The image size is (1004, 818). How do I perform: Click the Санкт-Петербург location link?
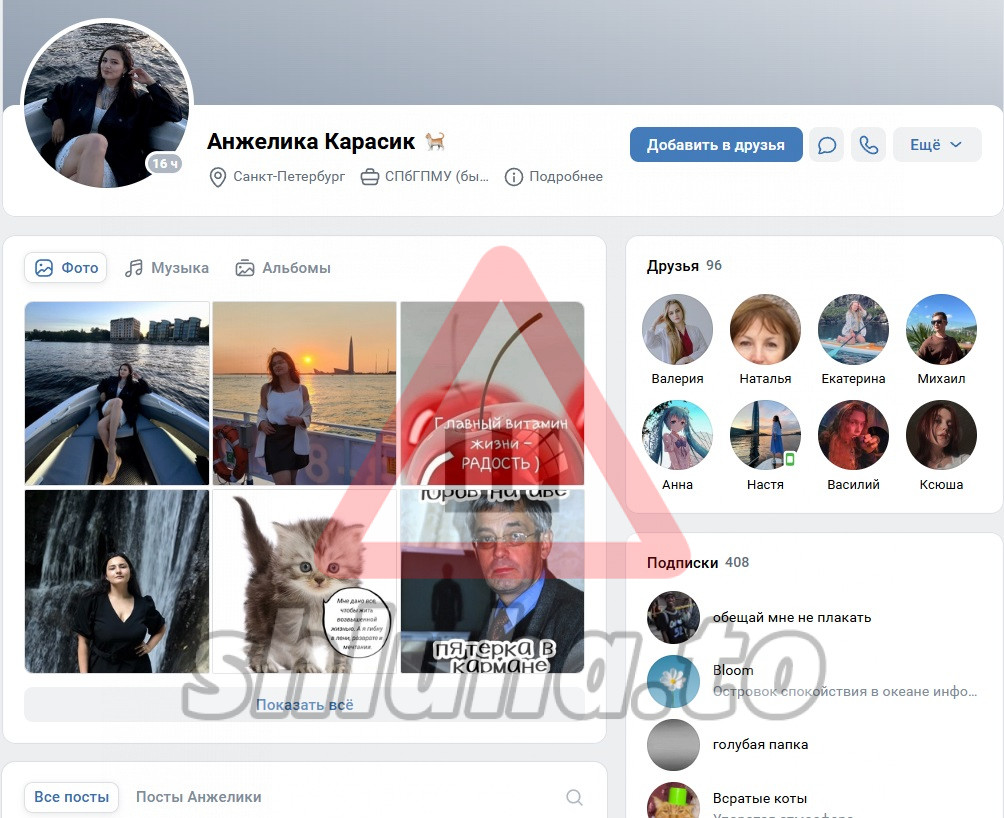(x=278, y=177)
